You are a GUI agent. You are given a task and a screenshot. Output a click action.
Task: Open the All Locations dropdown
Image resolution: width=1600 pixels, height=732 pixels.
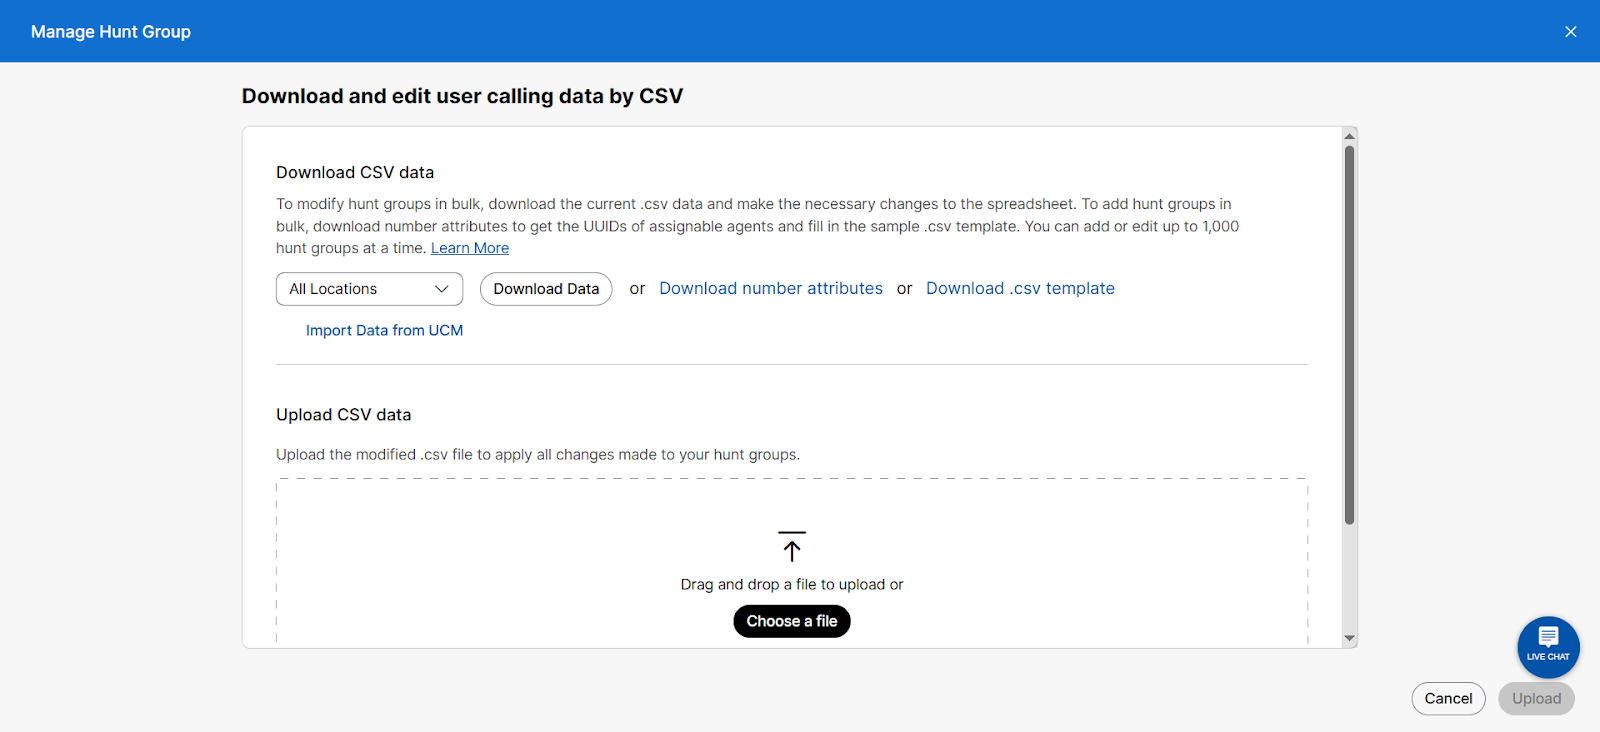(369, 289)
